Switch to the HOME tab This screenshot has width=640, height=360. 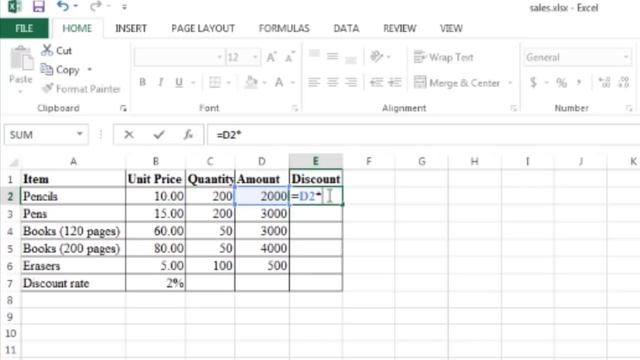77,28
